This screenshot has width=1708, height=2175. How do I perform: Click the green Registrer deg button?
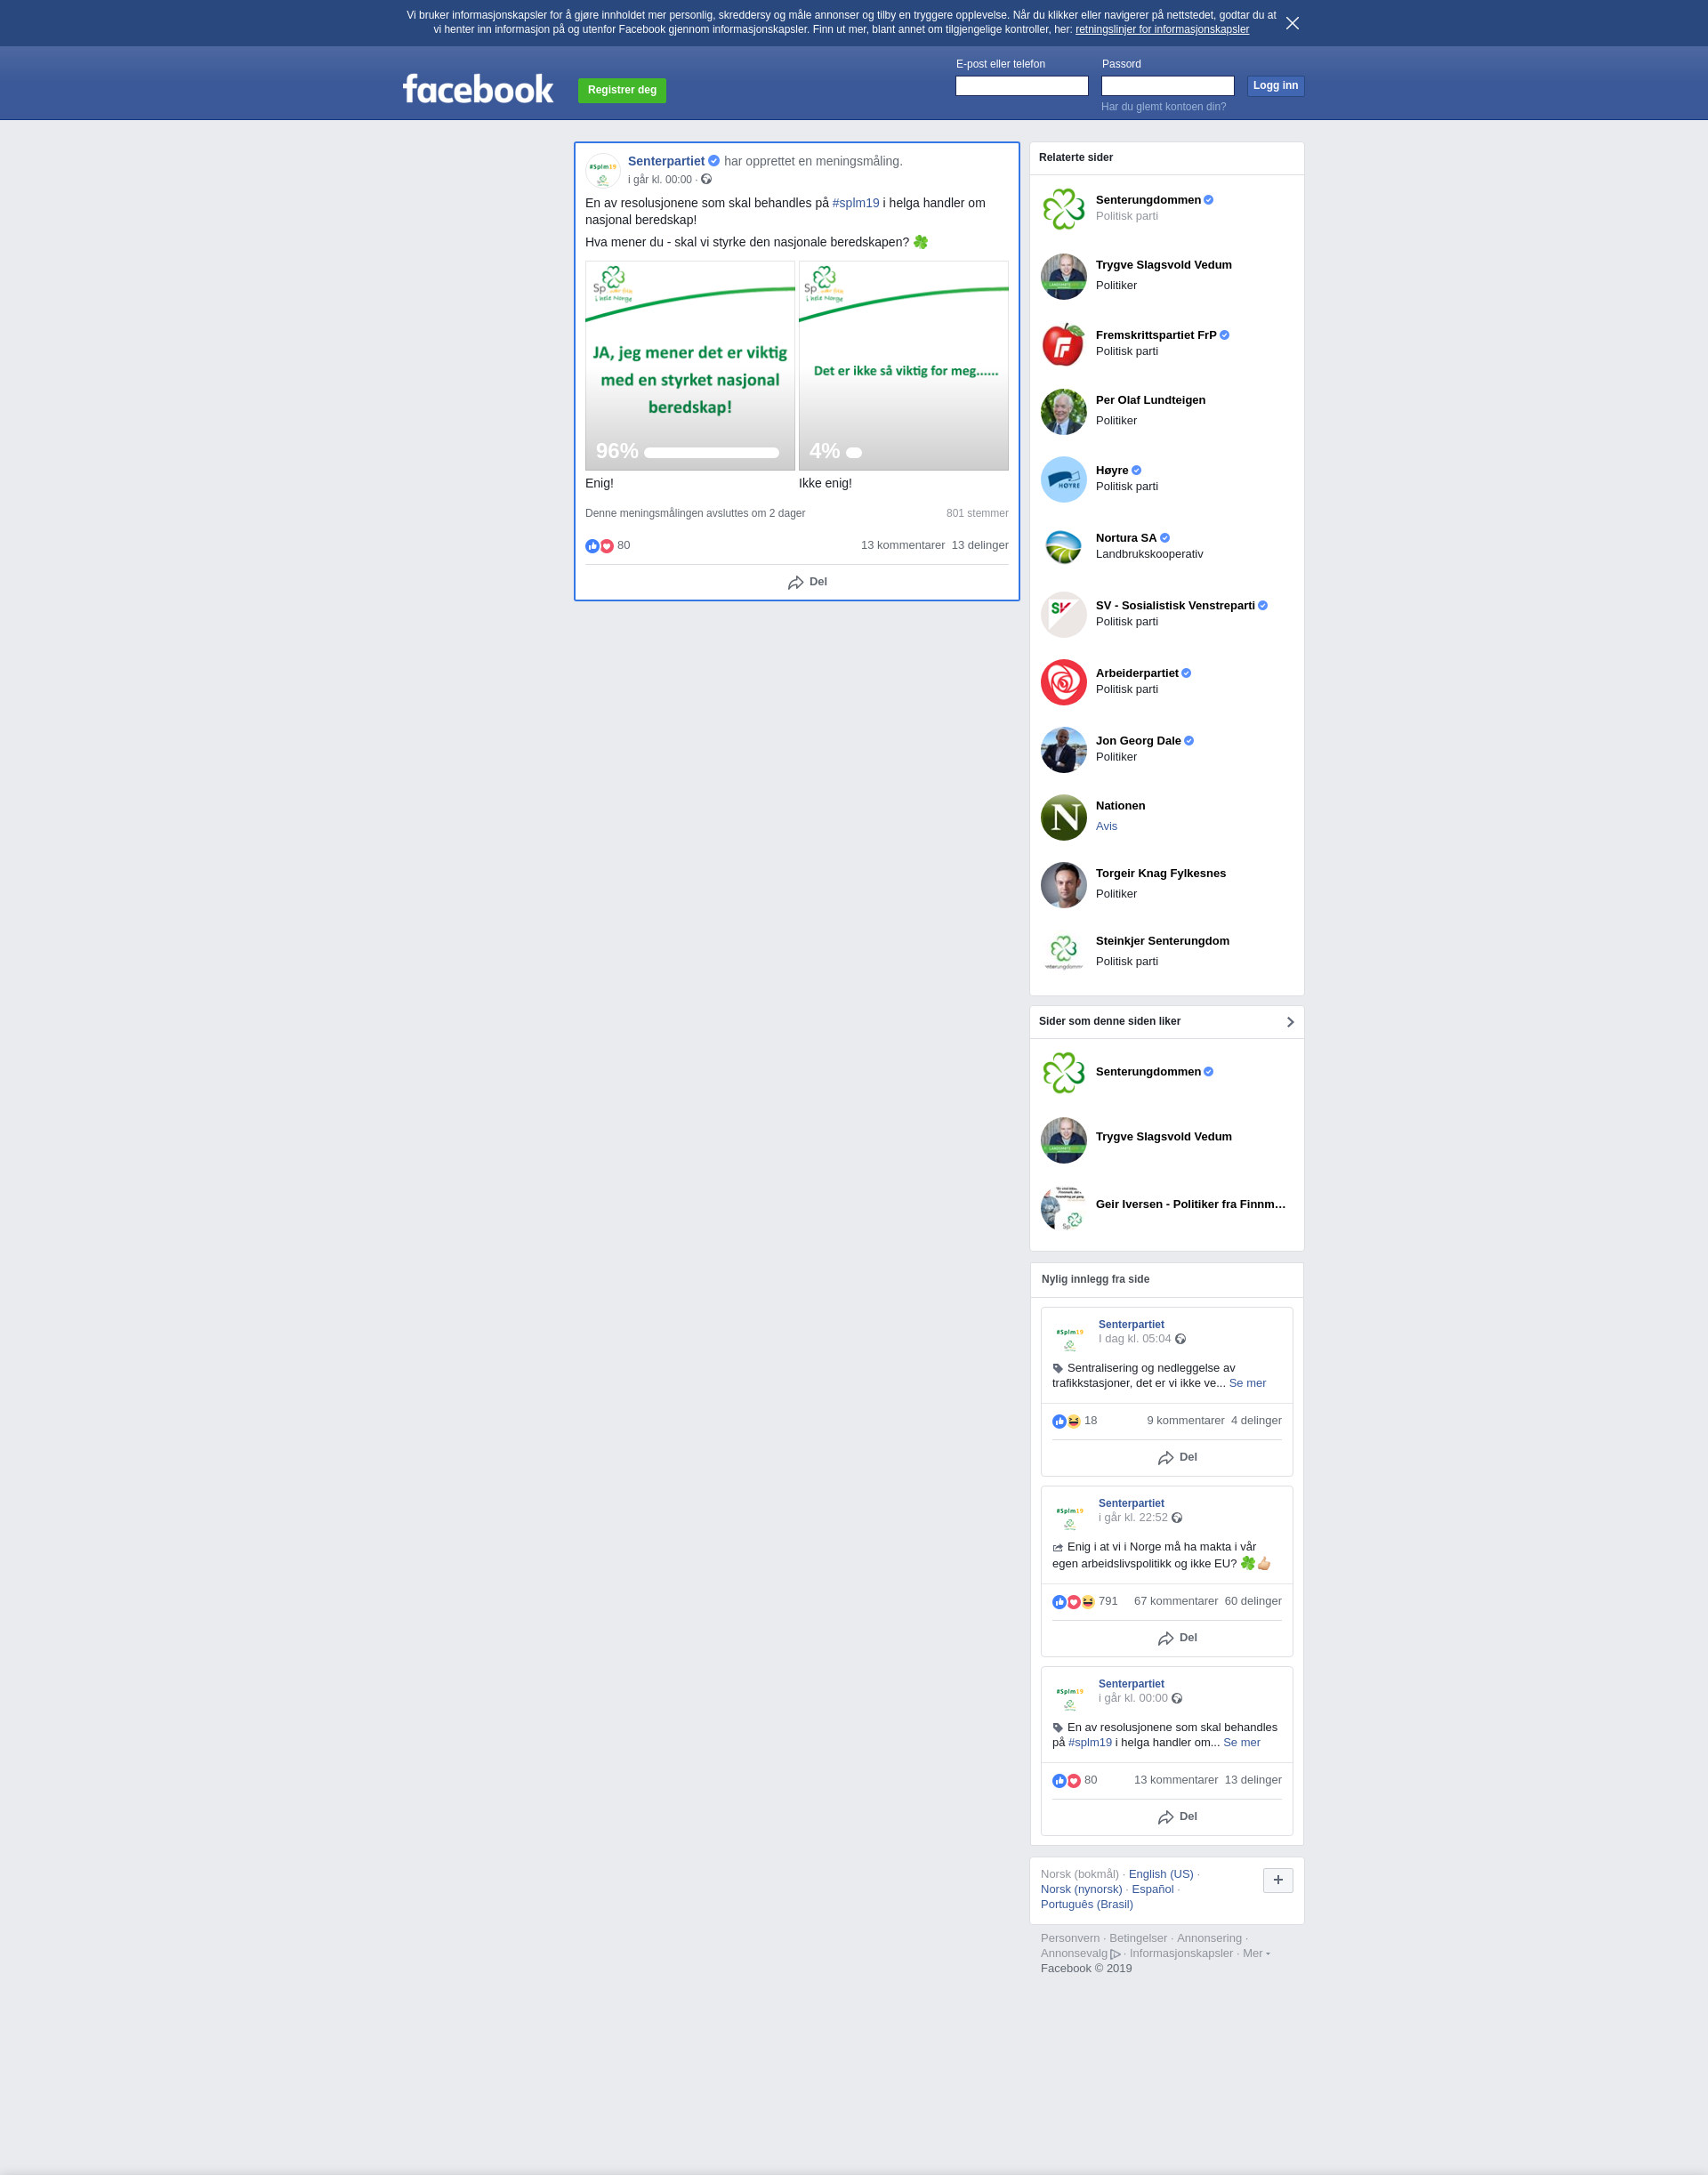coord(622,90)
